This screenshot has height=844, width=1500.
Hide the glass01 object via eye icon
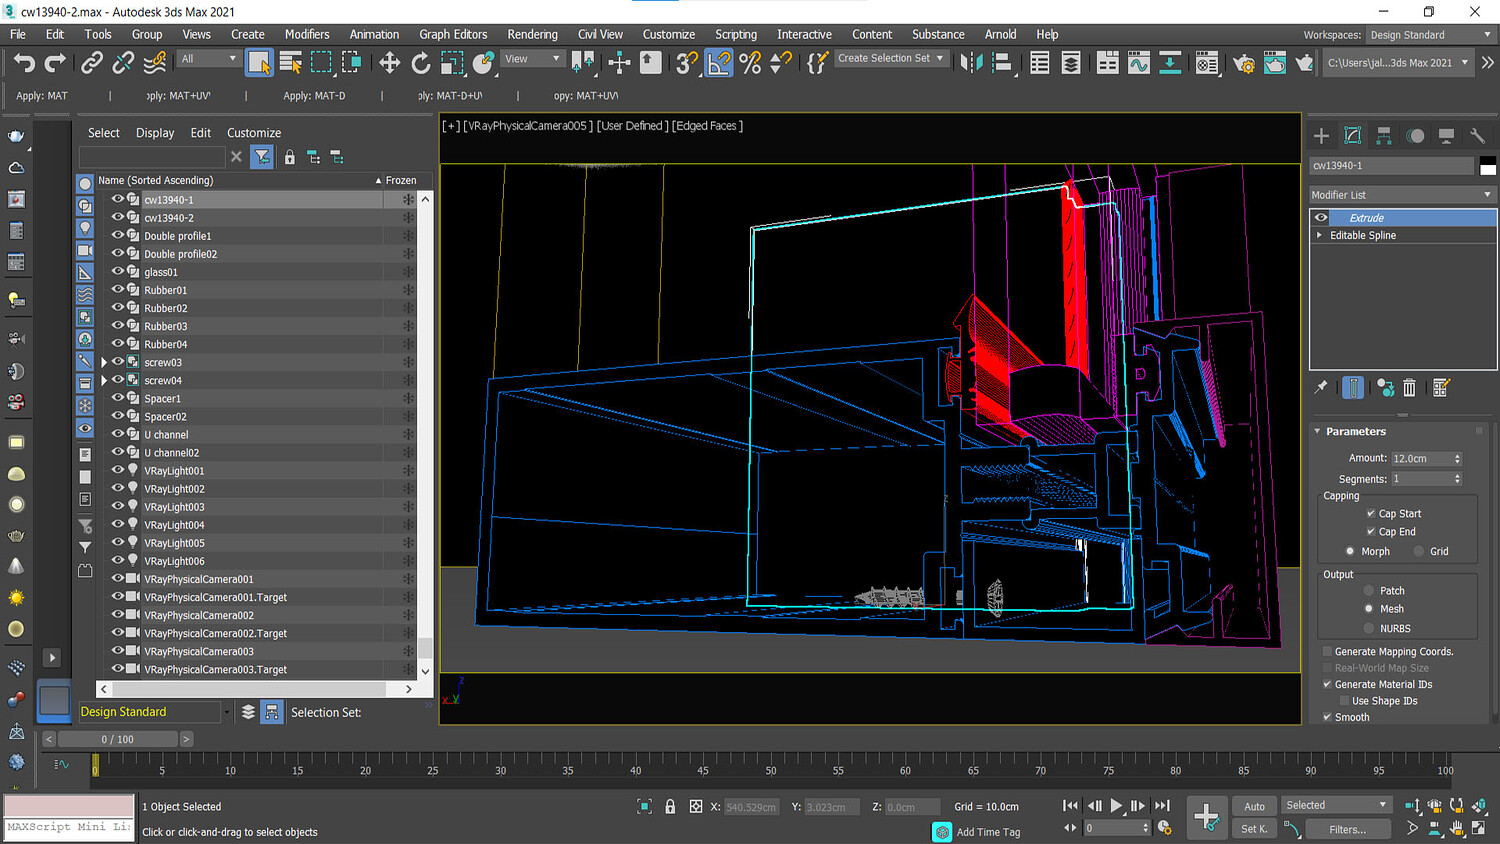(117, 272)
